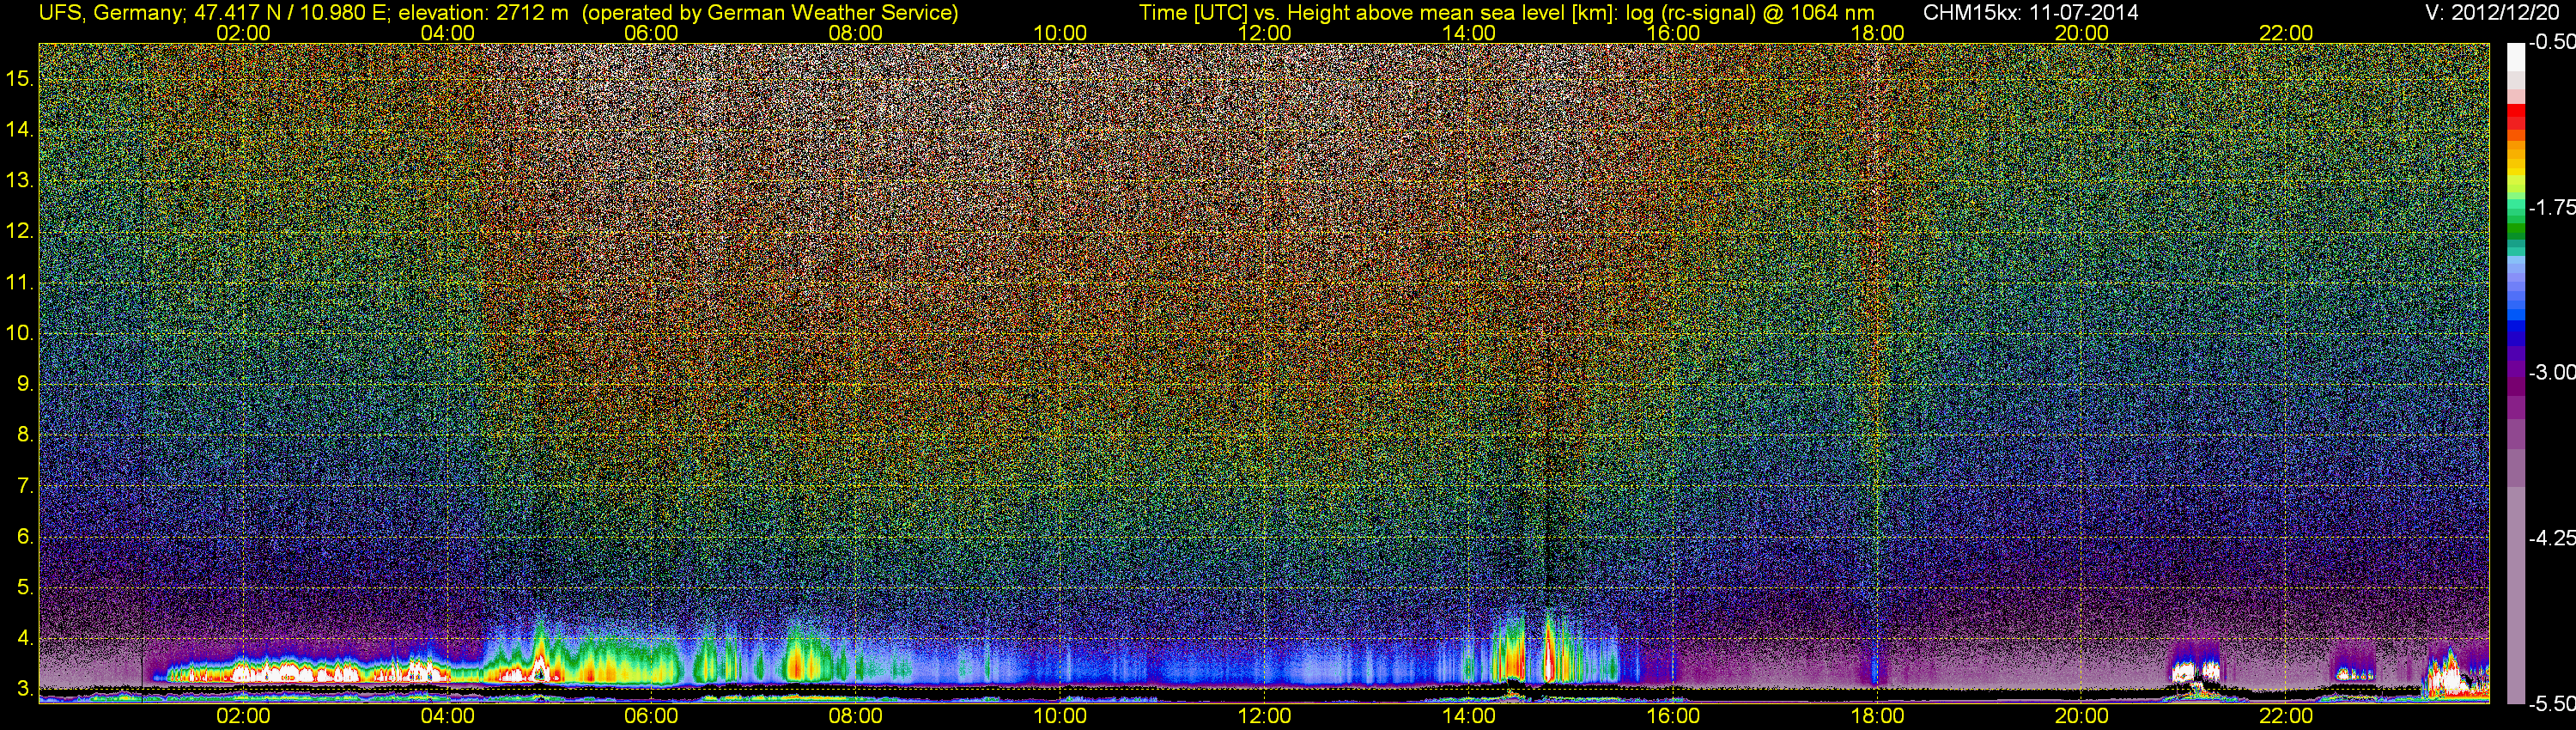Click the height axis label '9.'
This screenshot has height=730, width=2576.
click(26, 384)
